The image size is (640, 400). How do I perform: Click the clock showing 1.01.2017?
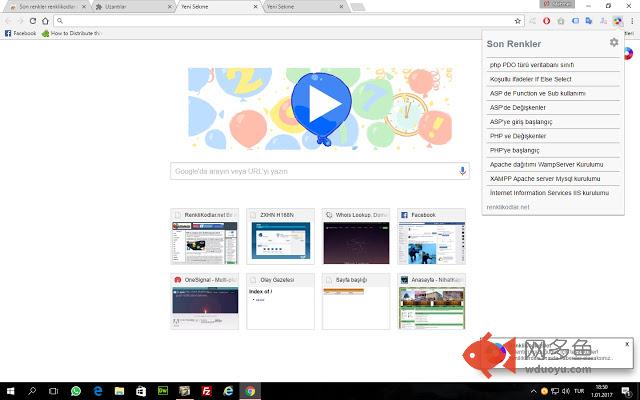click(x=602, y=391)
